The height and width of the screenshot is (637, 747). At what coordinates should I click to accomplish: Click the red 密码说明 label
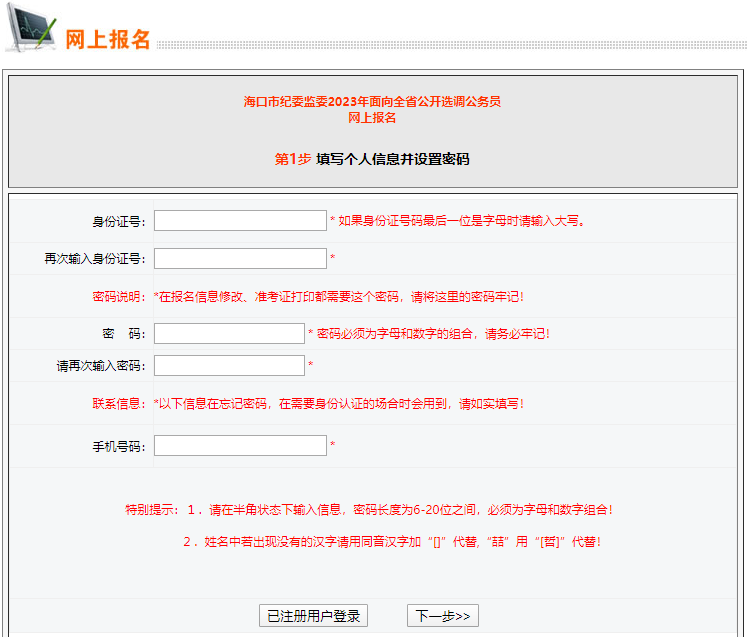point(118,297)
